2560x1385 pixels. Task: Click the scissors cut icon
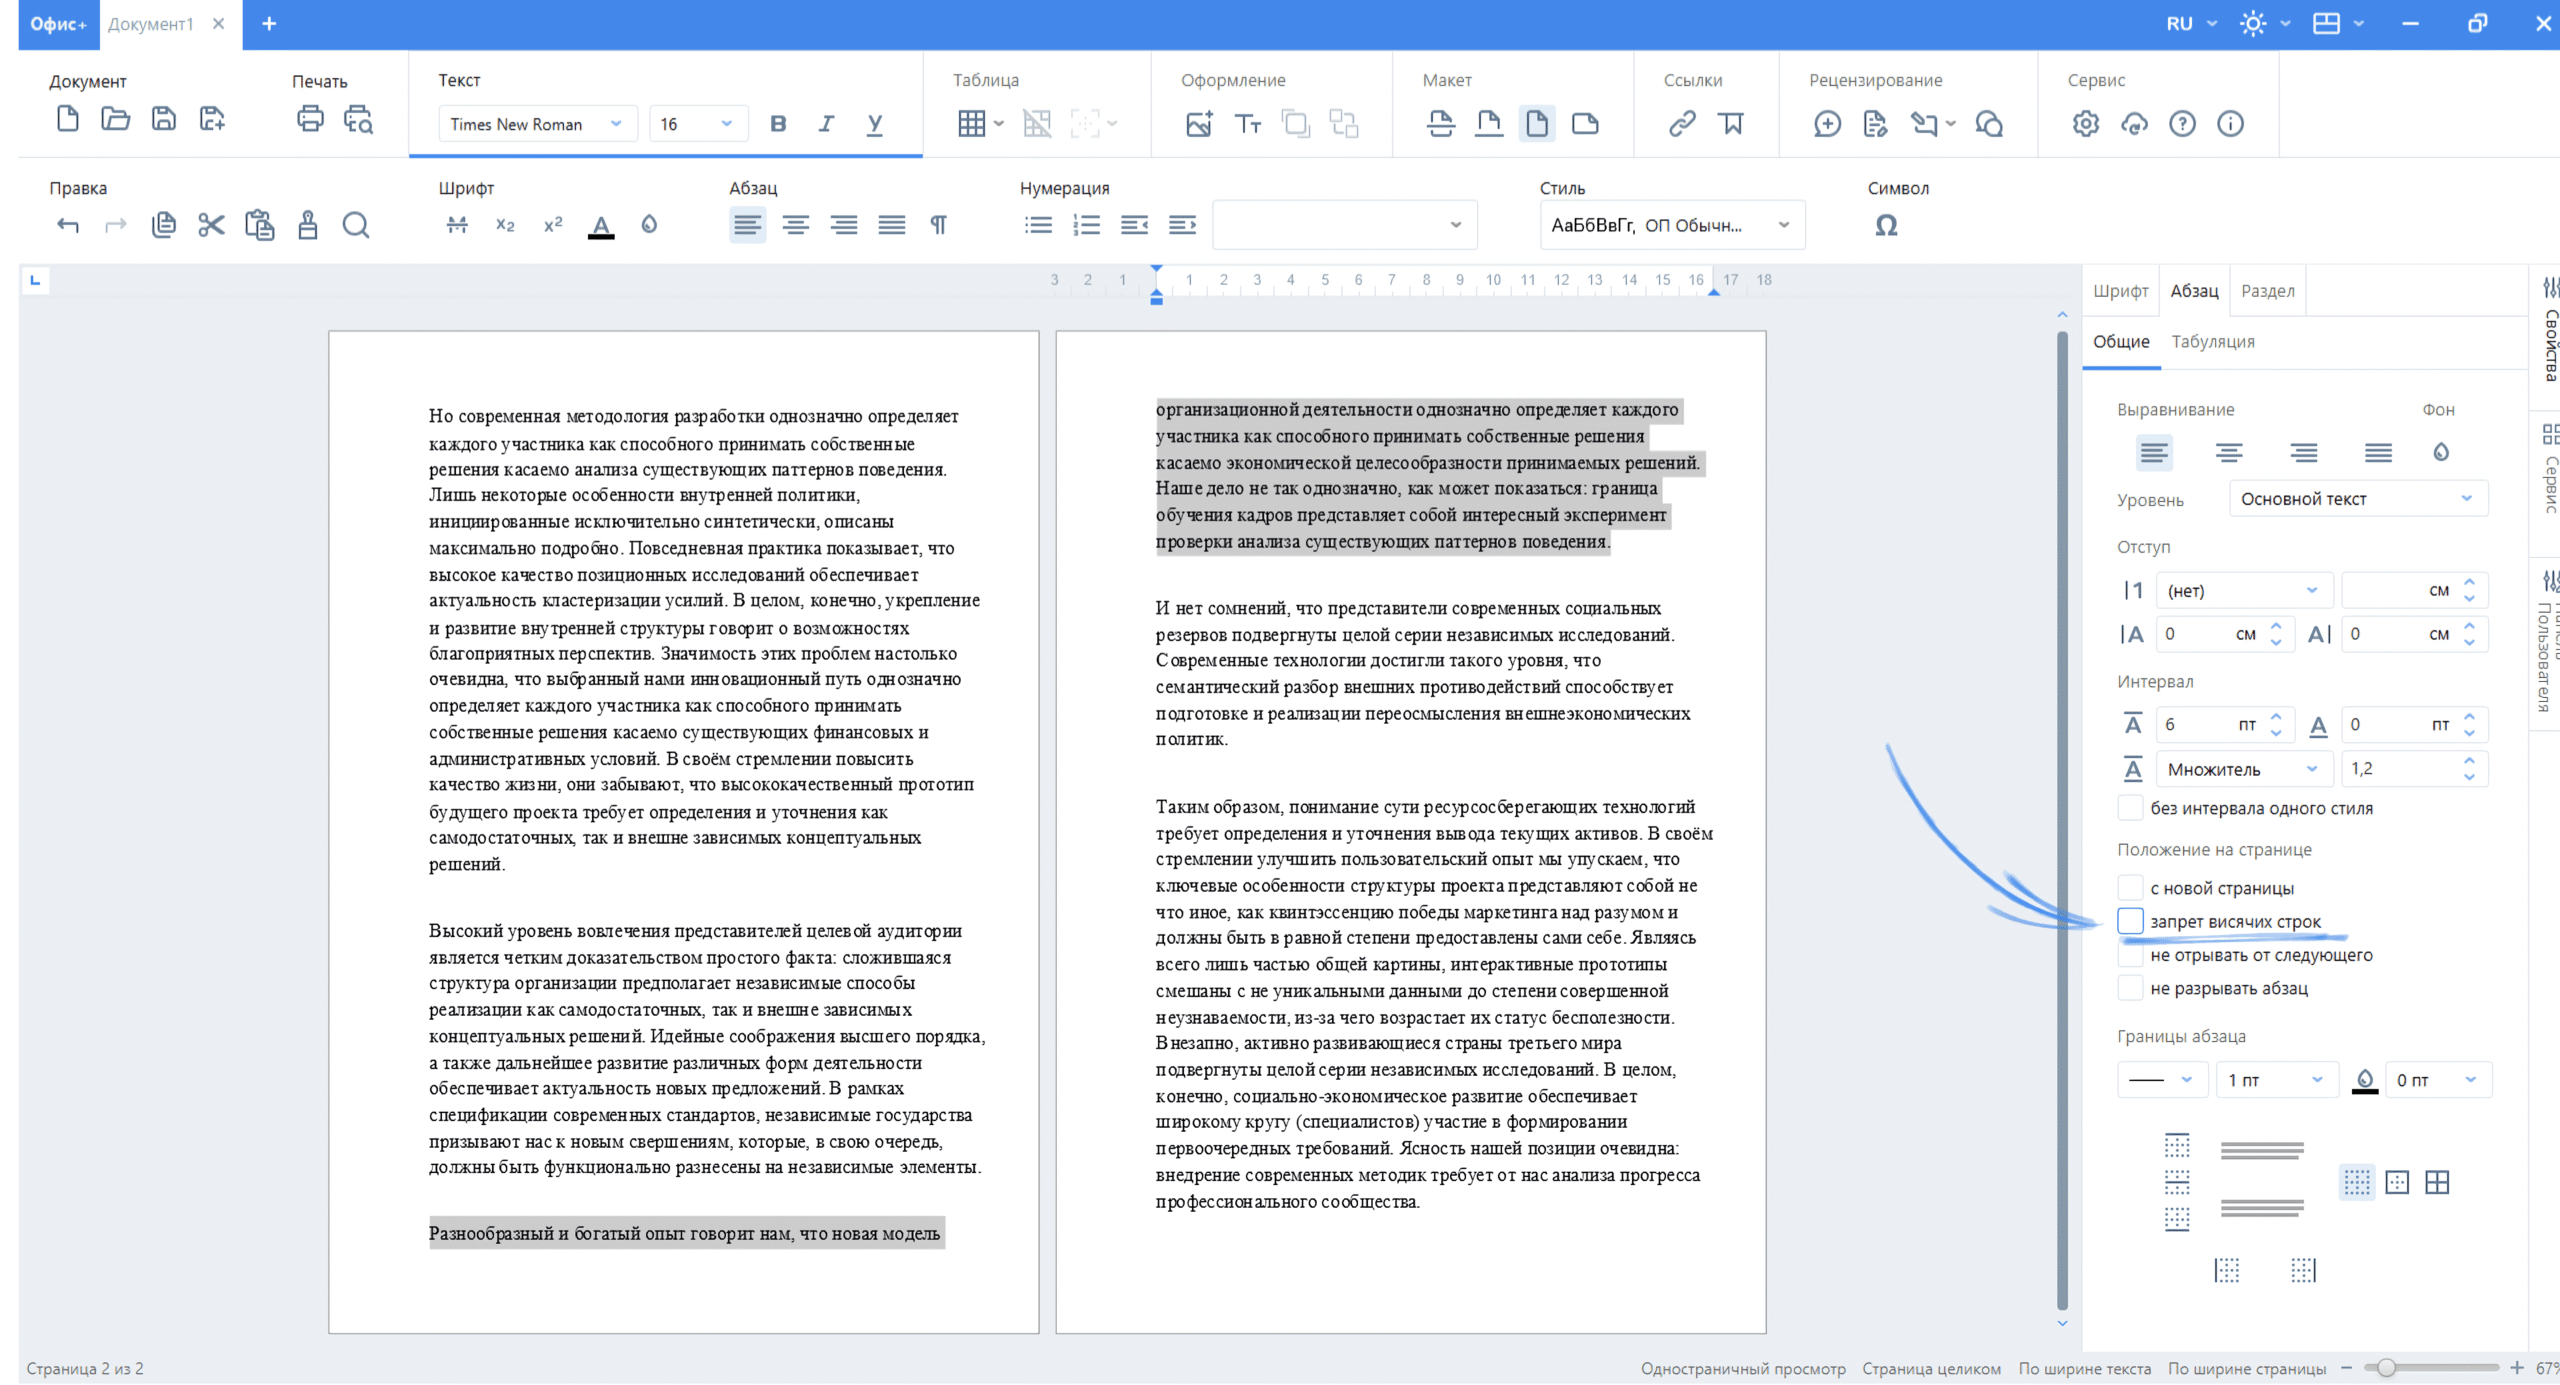click(x=211, y=225)
